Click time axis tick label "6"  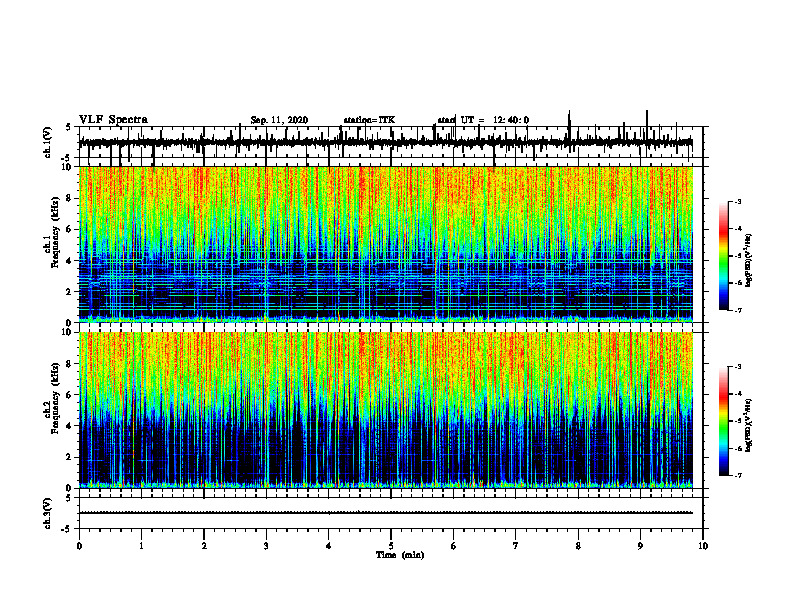(x=454, y=546)
